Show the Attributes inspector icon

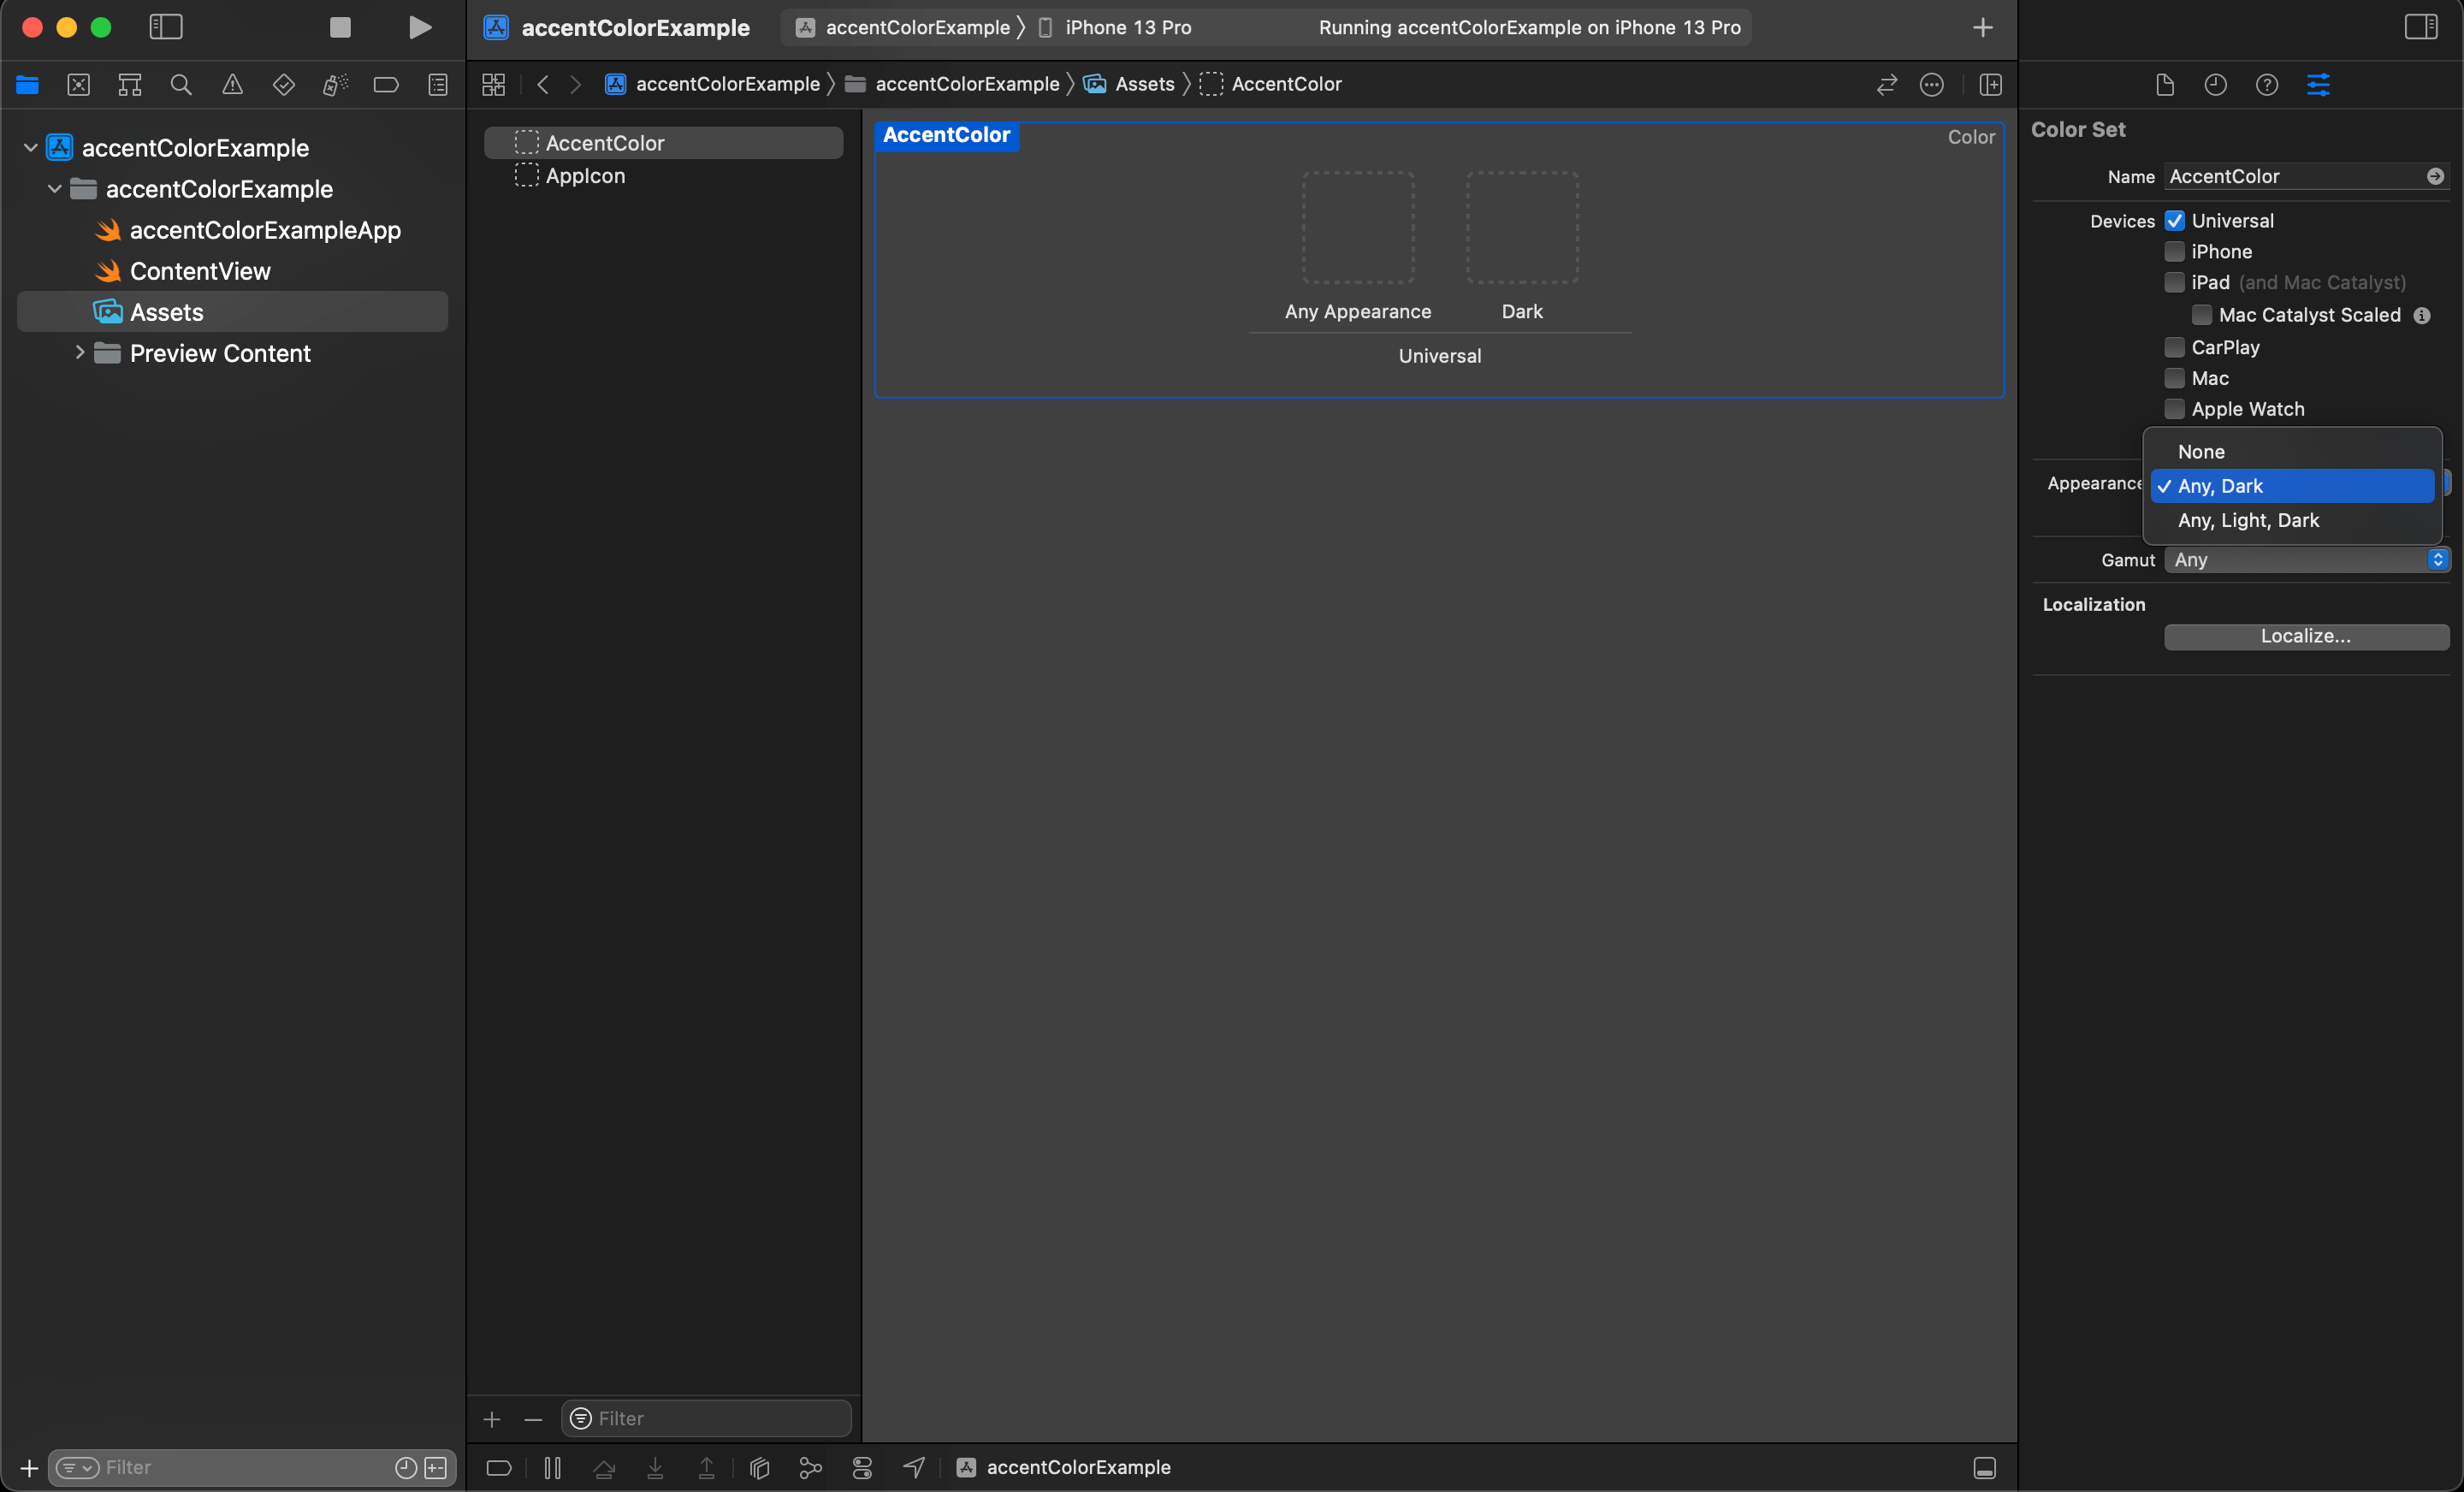pyautogui.click(x=2318, y=85)
